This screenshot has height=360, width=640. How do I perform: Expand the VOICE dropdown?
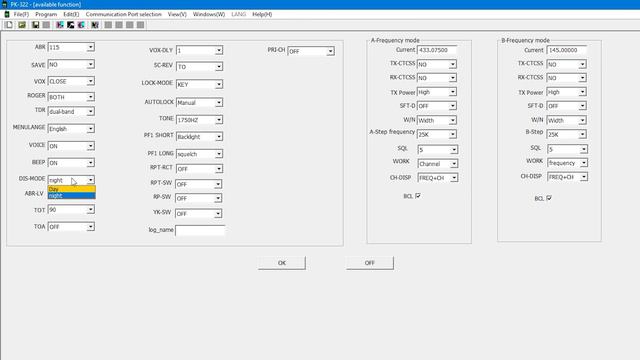point(90,146)
